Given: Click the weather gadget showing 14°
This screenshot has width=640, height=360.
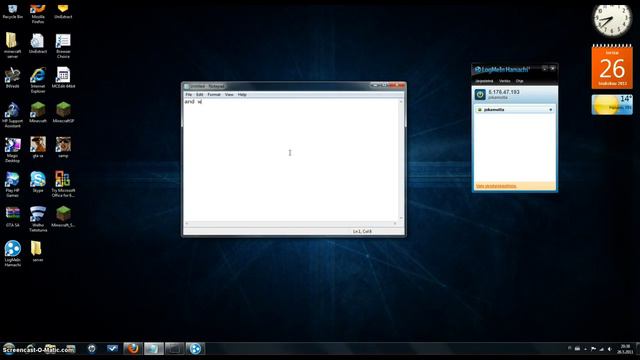Looking at the screenshot, I should (x=612, y=105).
